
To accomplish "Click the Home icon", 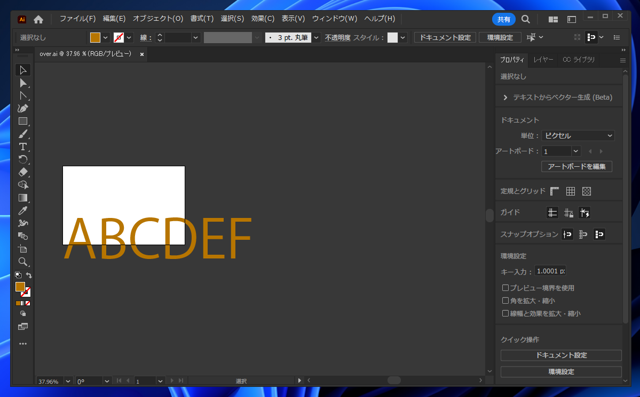I will [38, 19].
